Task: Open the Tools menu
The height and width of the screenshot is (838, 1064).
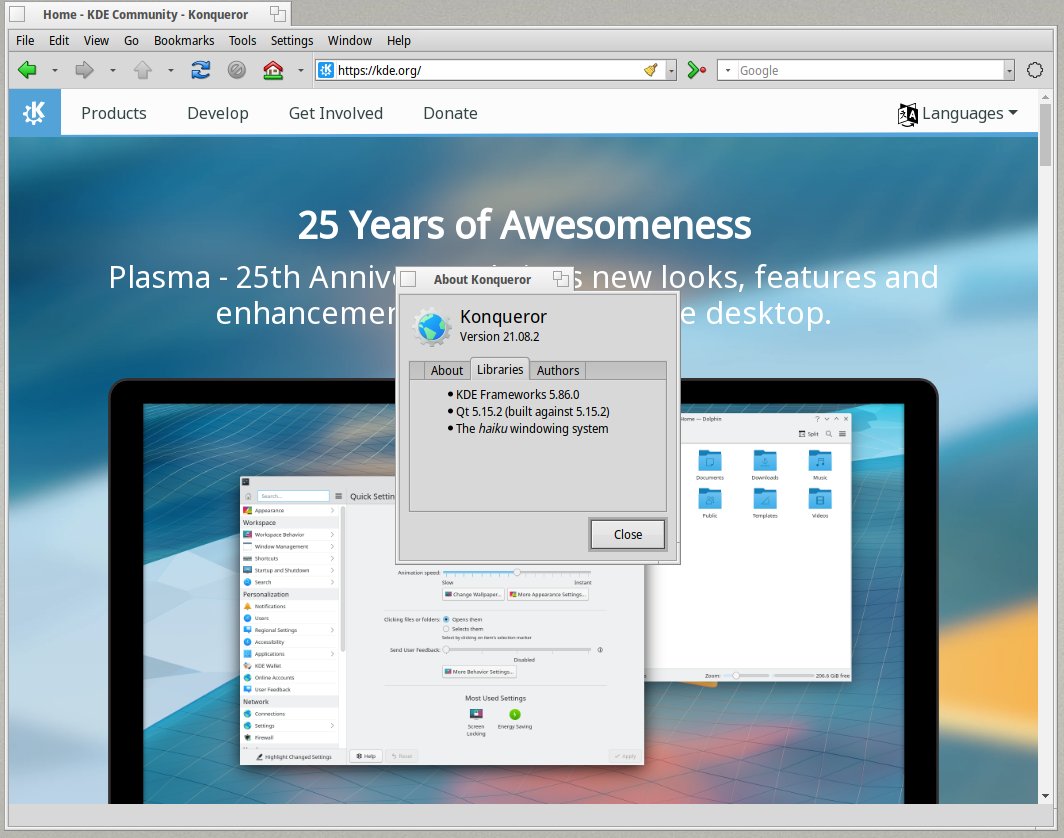Action: pos(242,41)
